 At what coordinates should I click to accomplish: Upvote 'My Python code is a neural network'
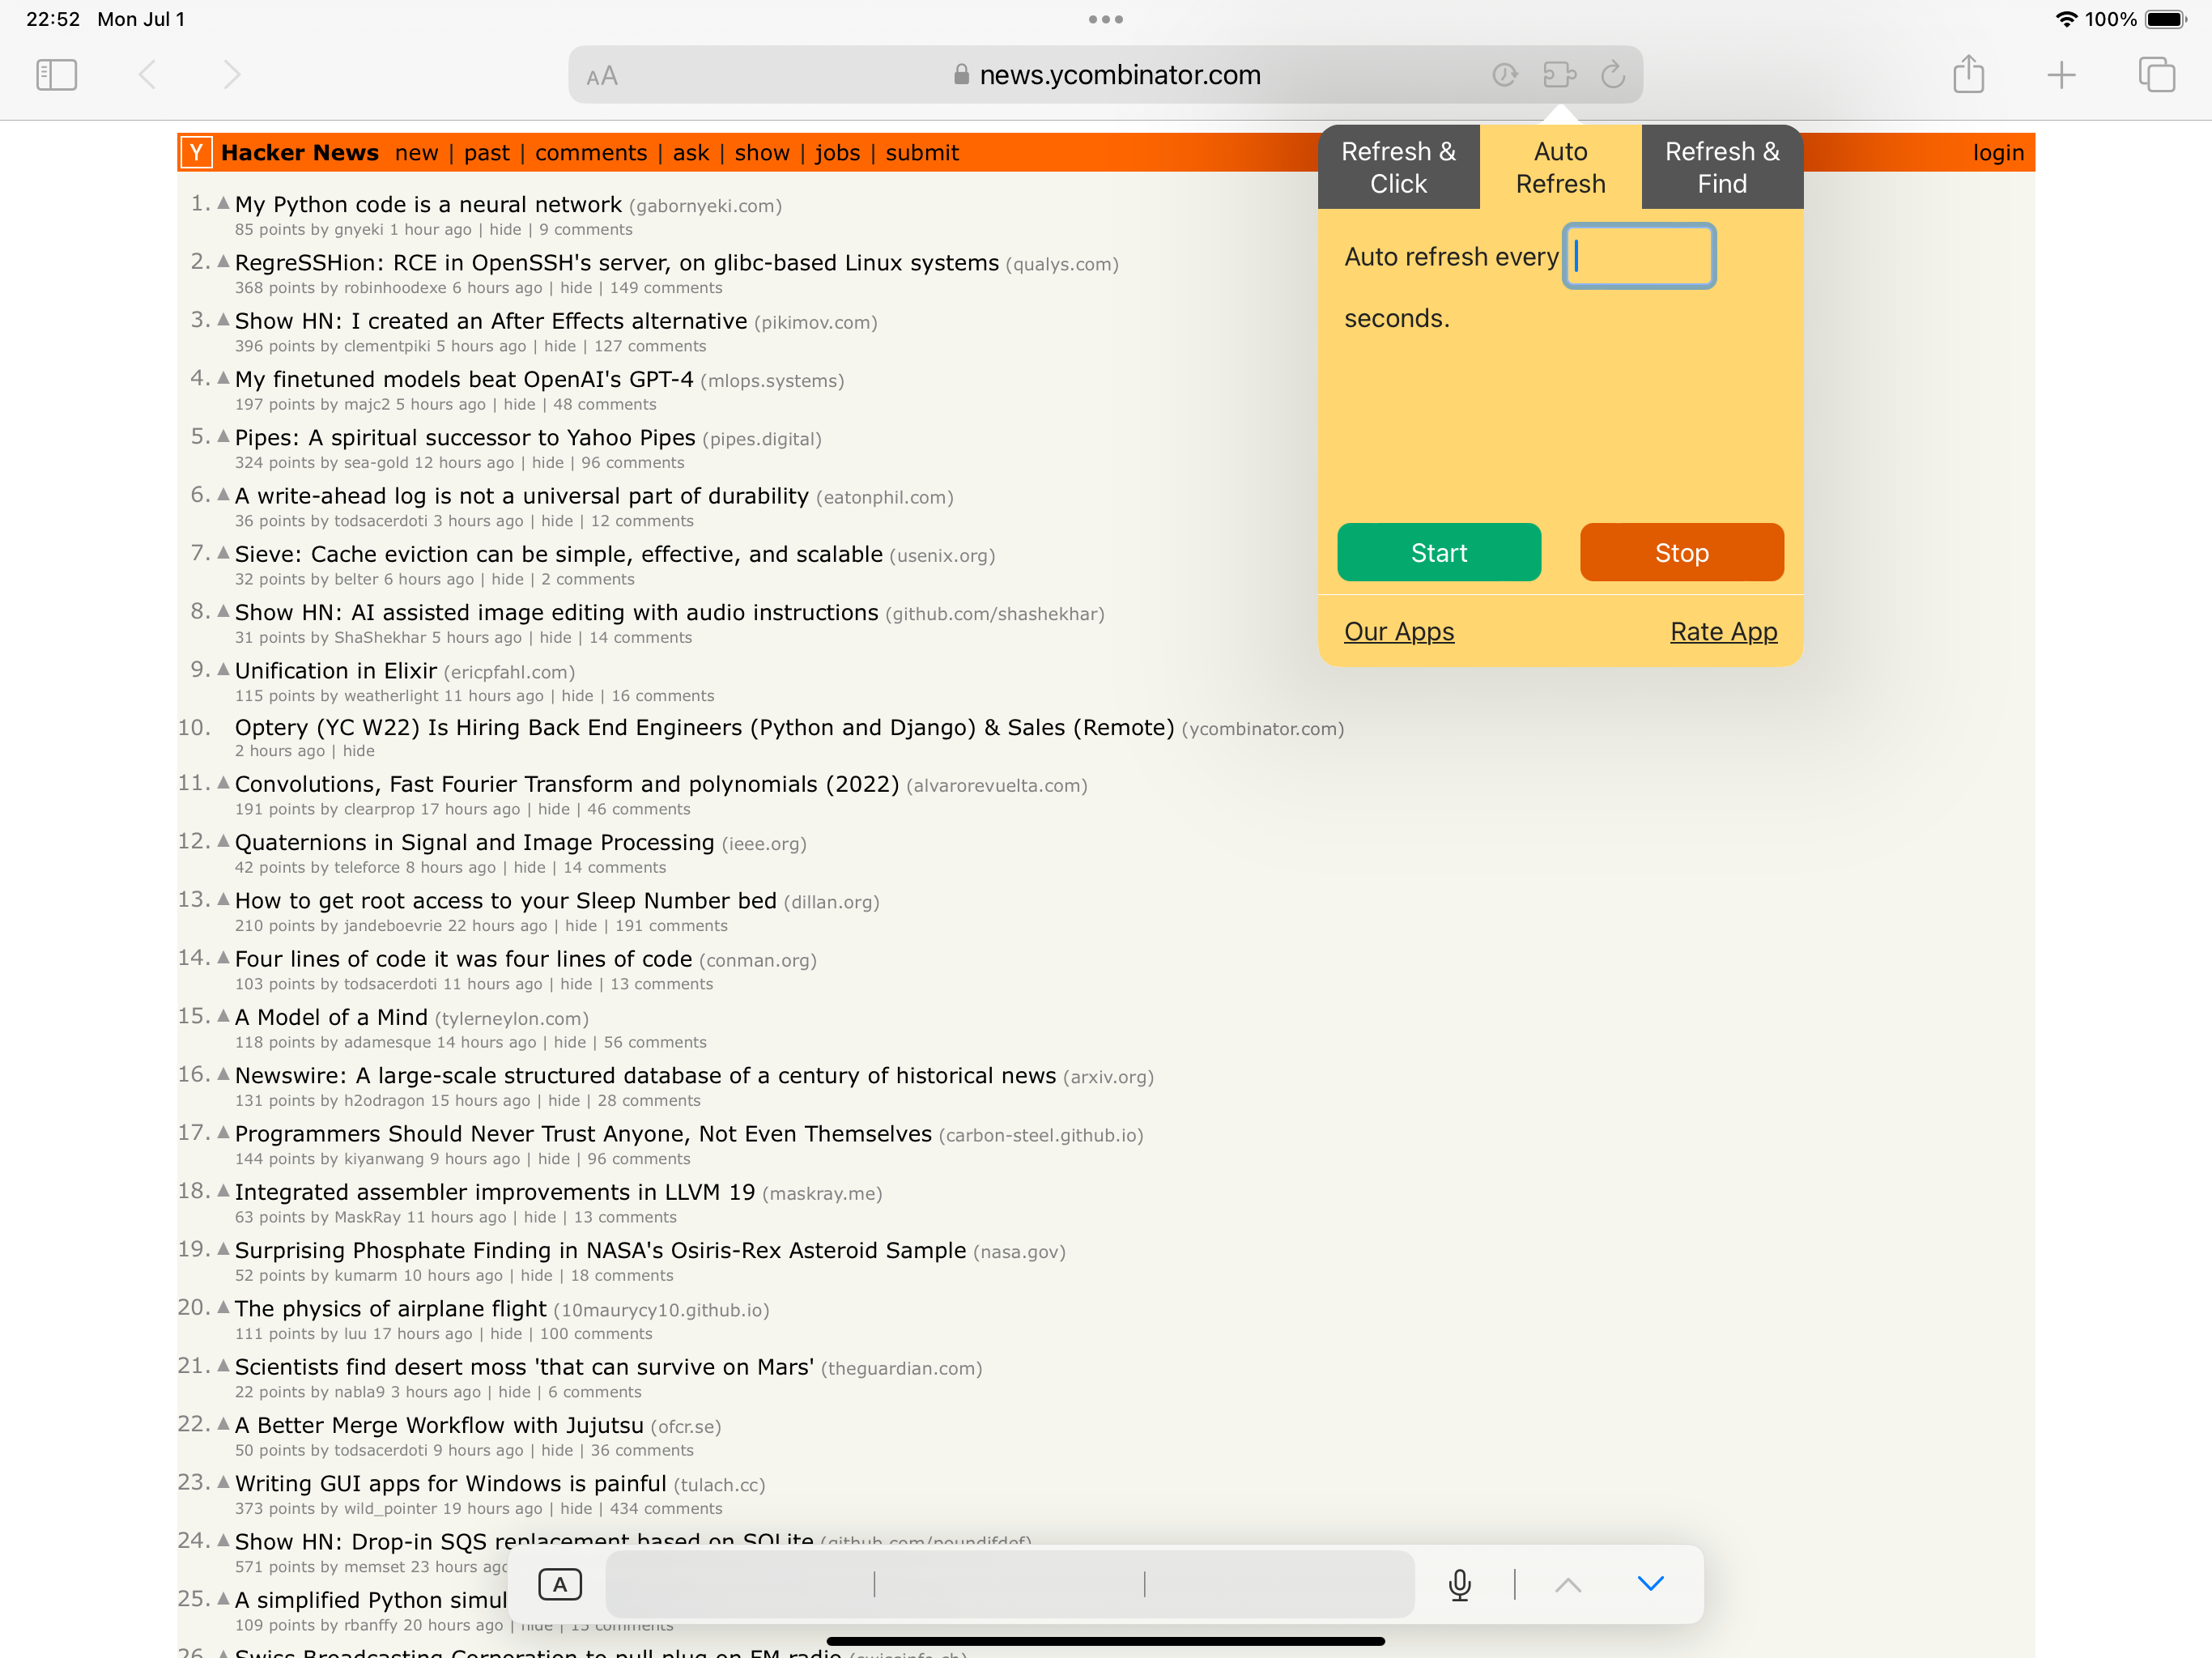click(223, 203)
